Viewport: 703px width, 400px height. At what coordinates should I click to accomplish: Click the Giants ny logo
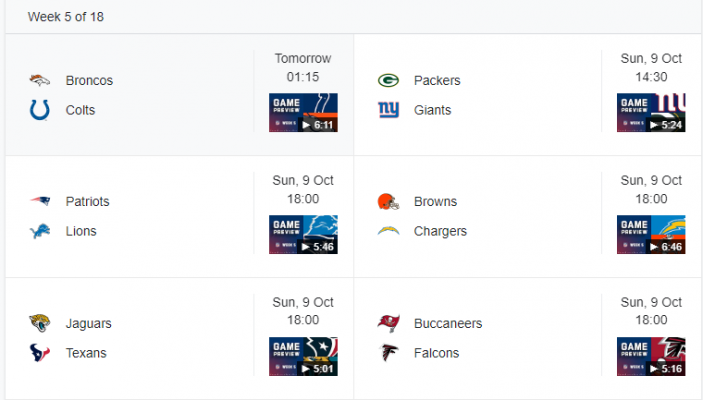(388, 110)
